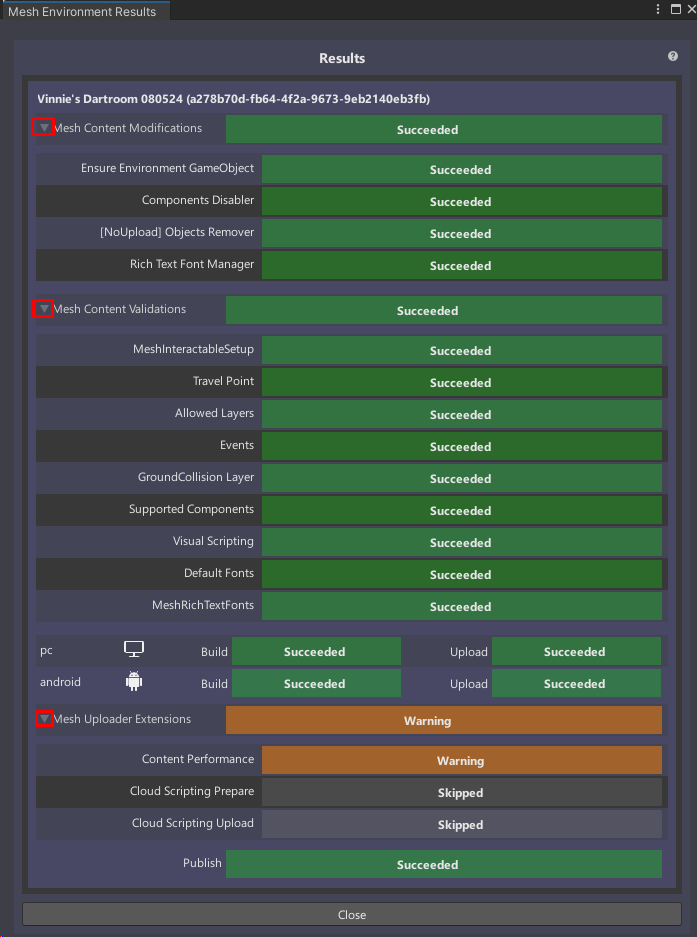Screen dimensions: 697x937
Task: Click the Publish Succeeded status bar
Action: pos(444,864)
